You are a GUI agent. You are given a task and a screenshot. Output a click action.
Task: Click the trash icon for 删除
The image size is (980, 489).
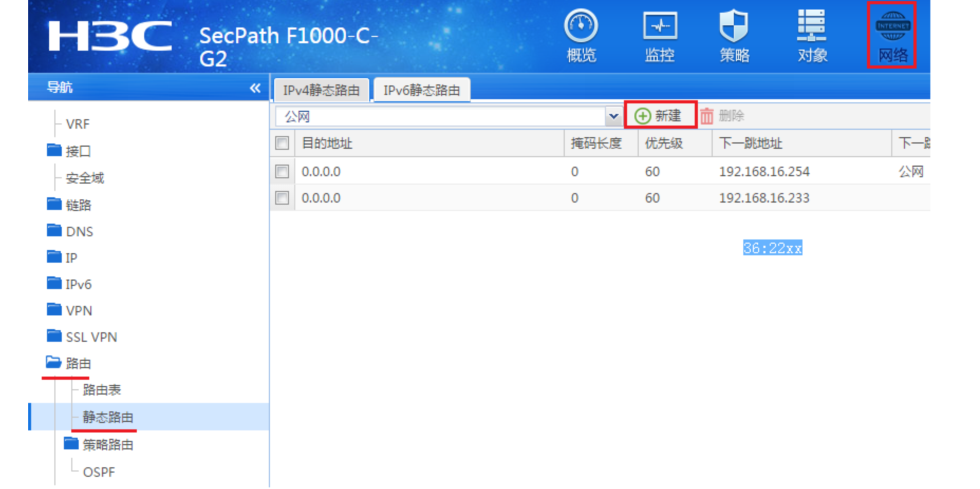point(706,116)
